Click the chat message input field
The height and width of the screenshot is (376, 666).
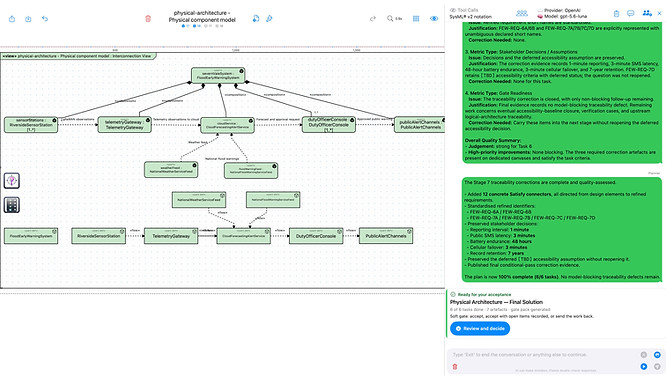(x=544, y=354)
